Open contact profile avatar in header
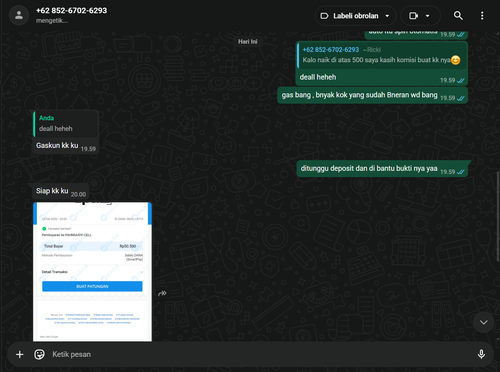Image resolution: width=500 pixels, height=372 pixels. [x=19, y=15]
